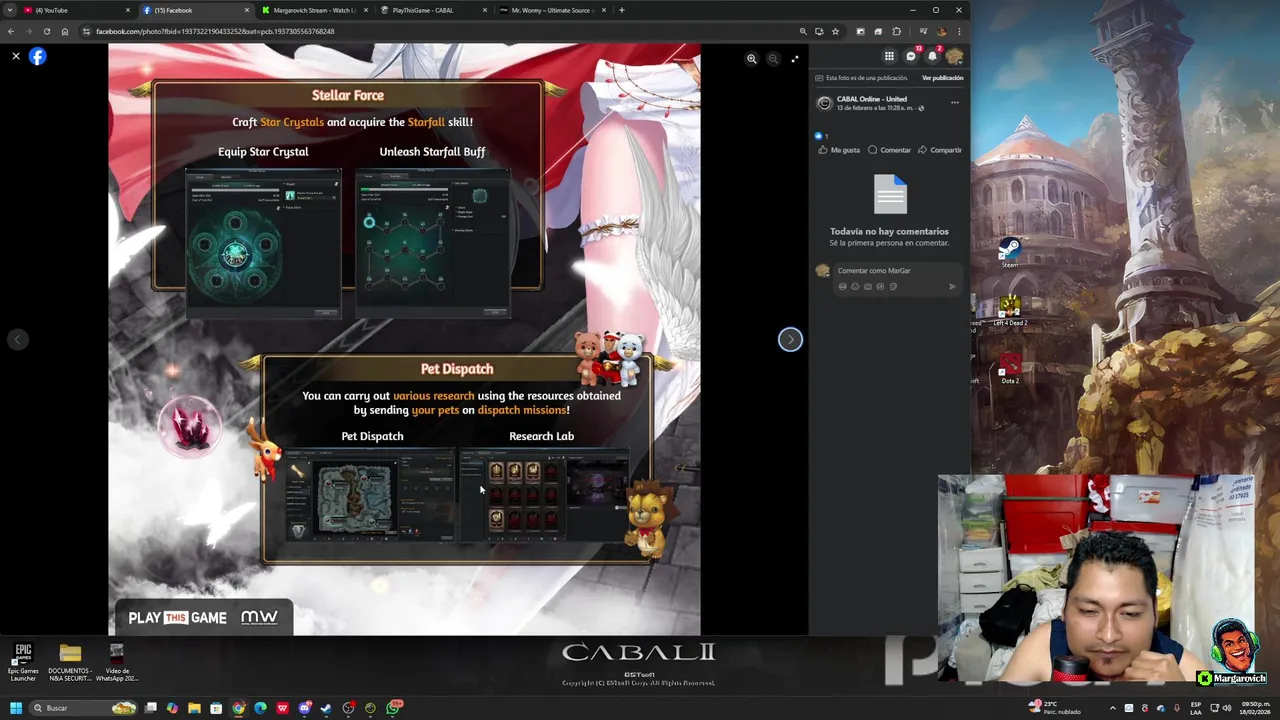Open DOCUMENTOS folder on desktop
The width and height of the screenshot is (1280, 720).
[x=70, y=662]
